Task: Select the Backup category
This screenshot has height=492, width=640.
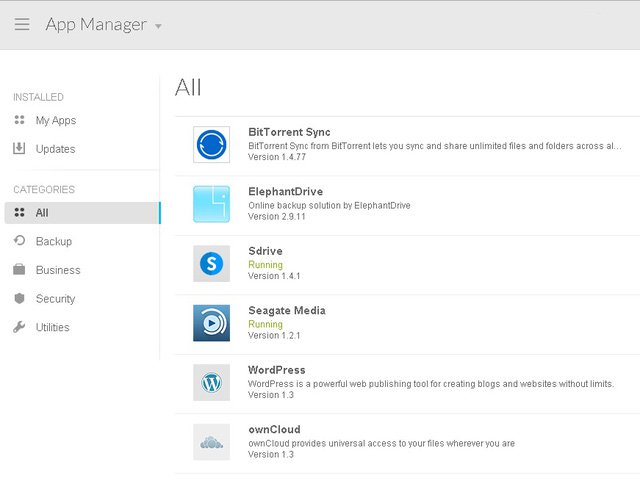Action: click(x=53, y=241)
